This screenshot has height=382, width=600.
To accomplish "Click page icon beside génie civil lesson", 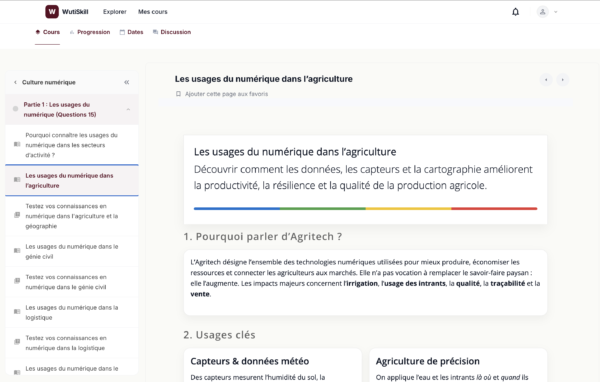I will [x=17, y=251].
